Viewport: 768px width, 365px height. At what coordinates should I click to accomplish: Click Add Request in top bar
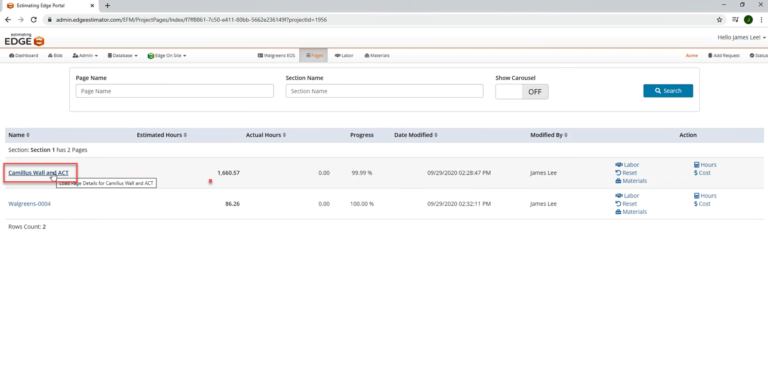pyautogui.click(x=724, y=56)
